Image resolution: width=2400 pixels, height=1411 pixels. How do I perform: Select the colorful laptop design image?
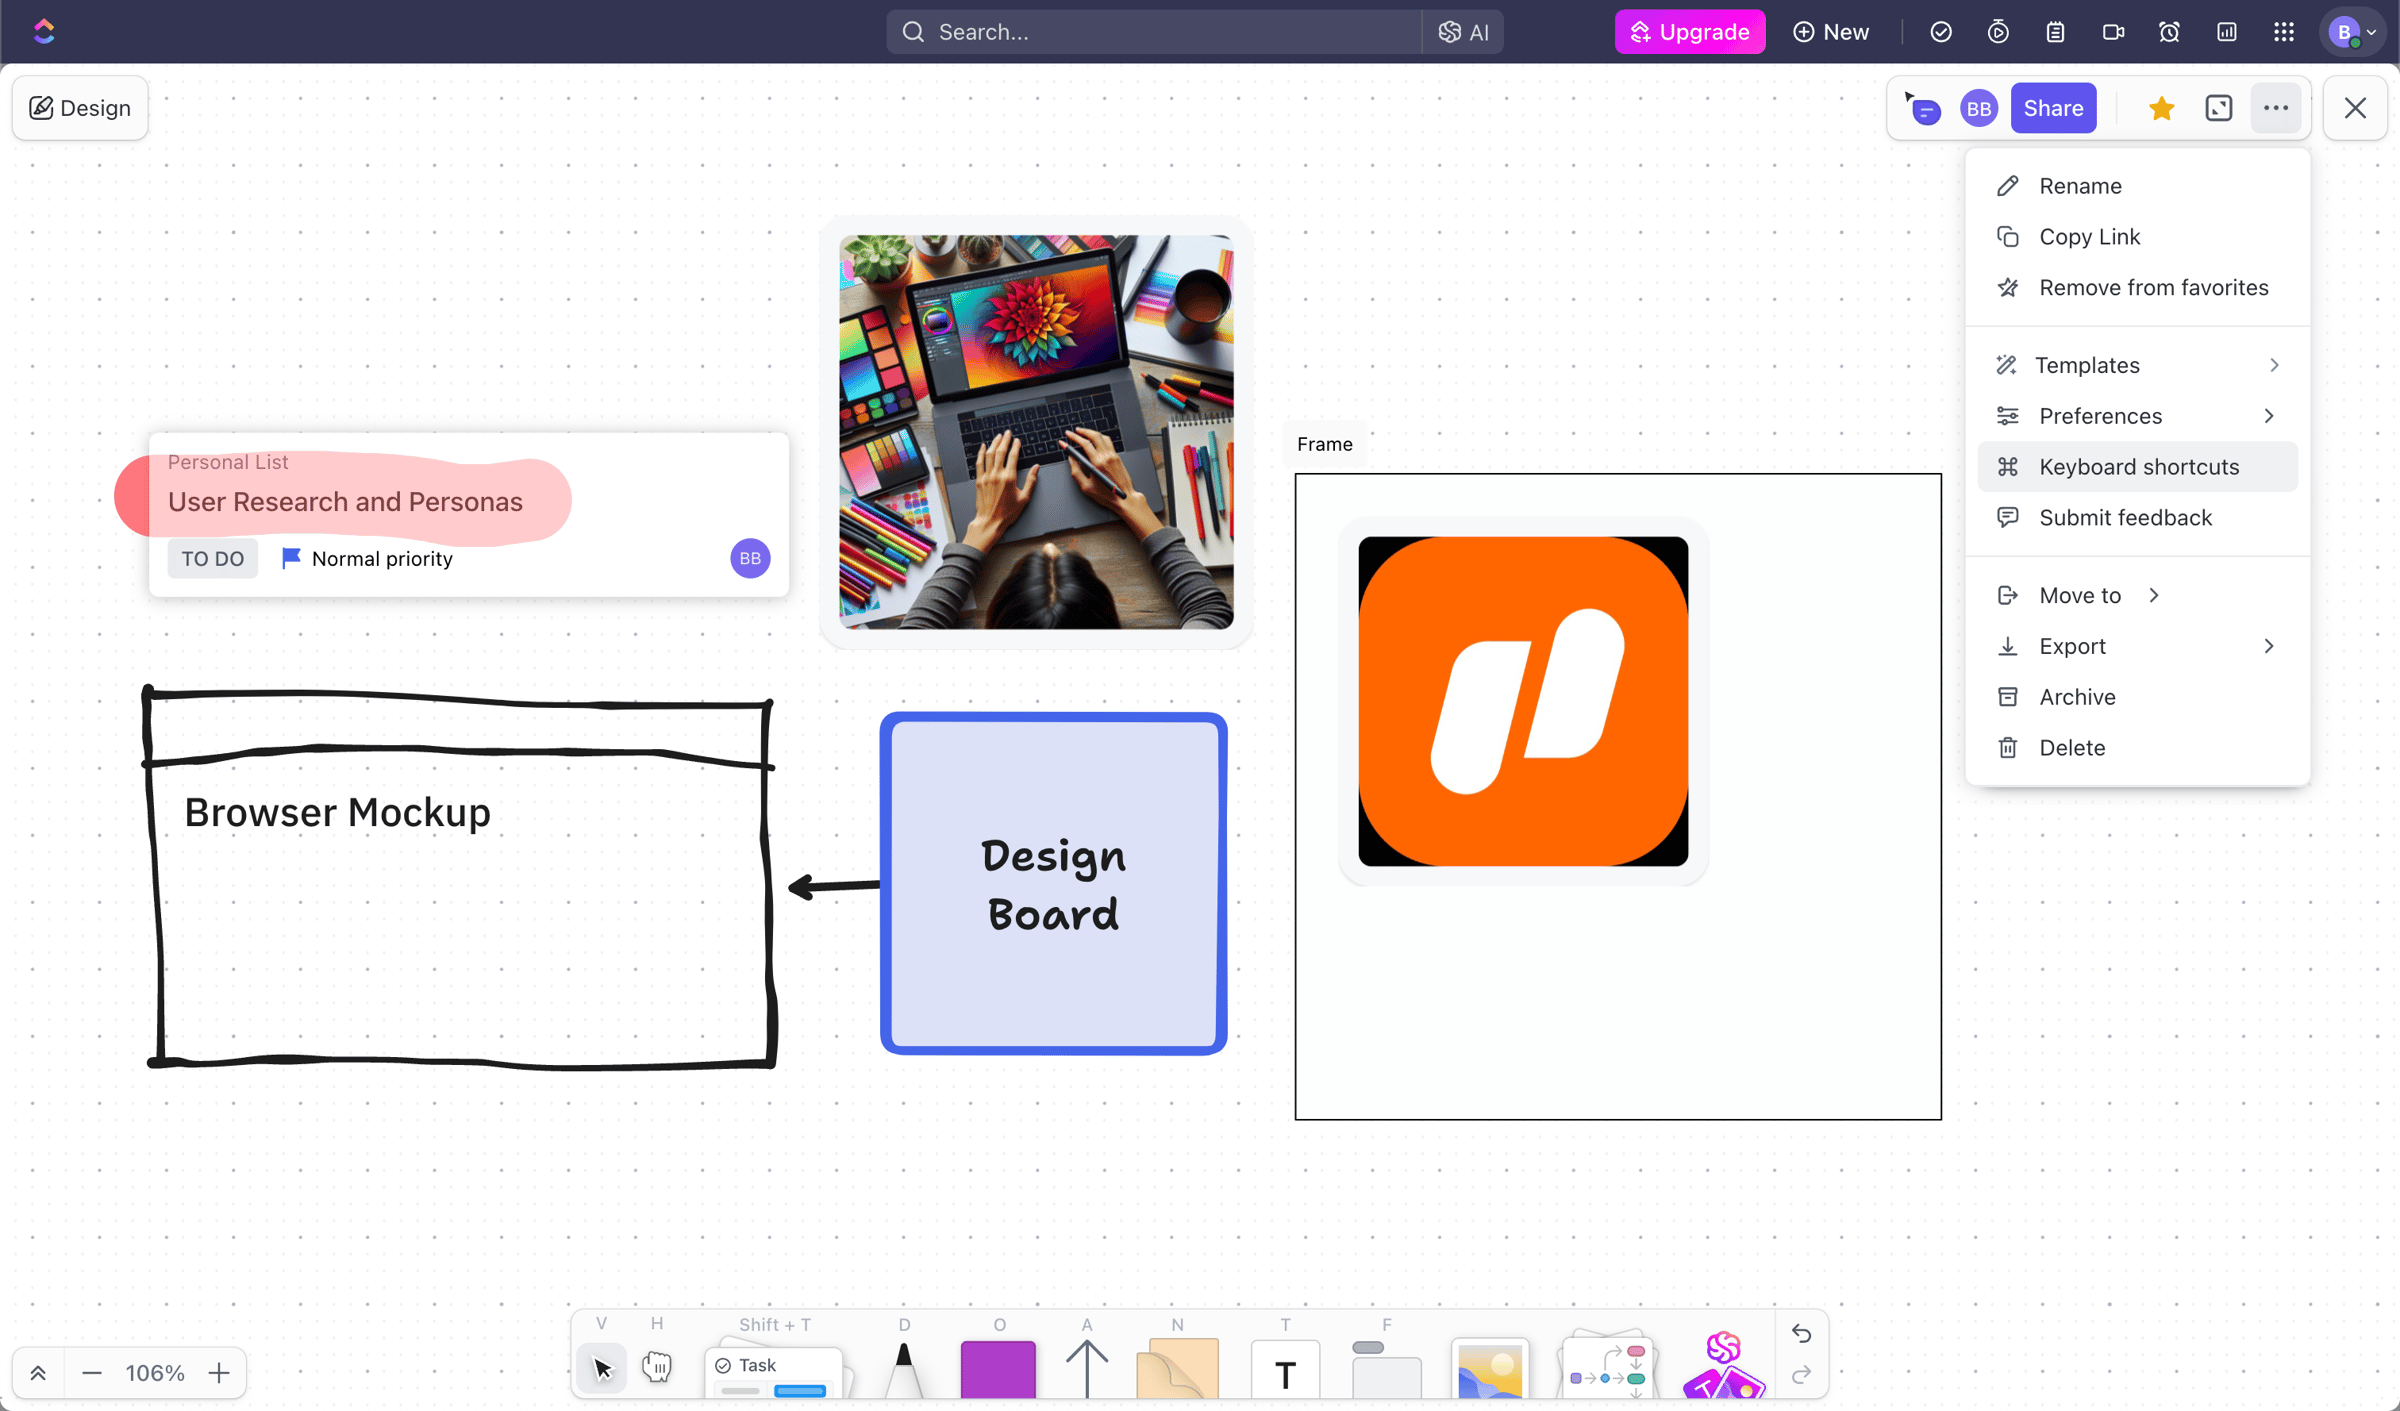(x=1036, y=432)
